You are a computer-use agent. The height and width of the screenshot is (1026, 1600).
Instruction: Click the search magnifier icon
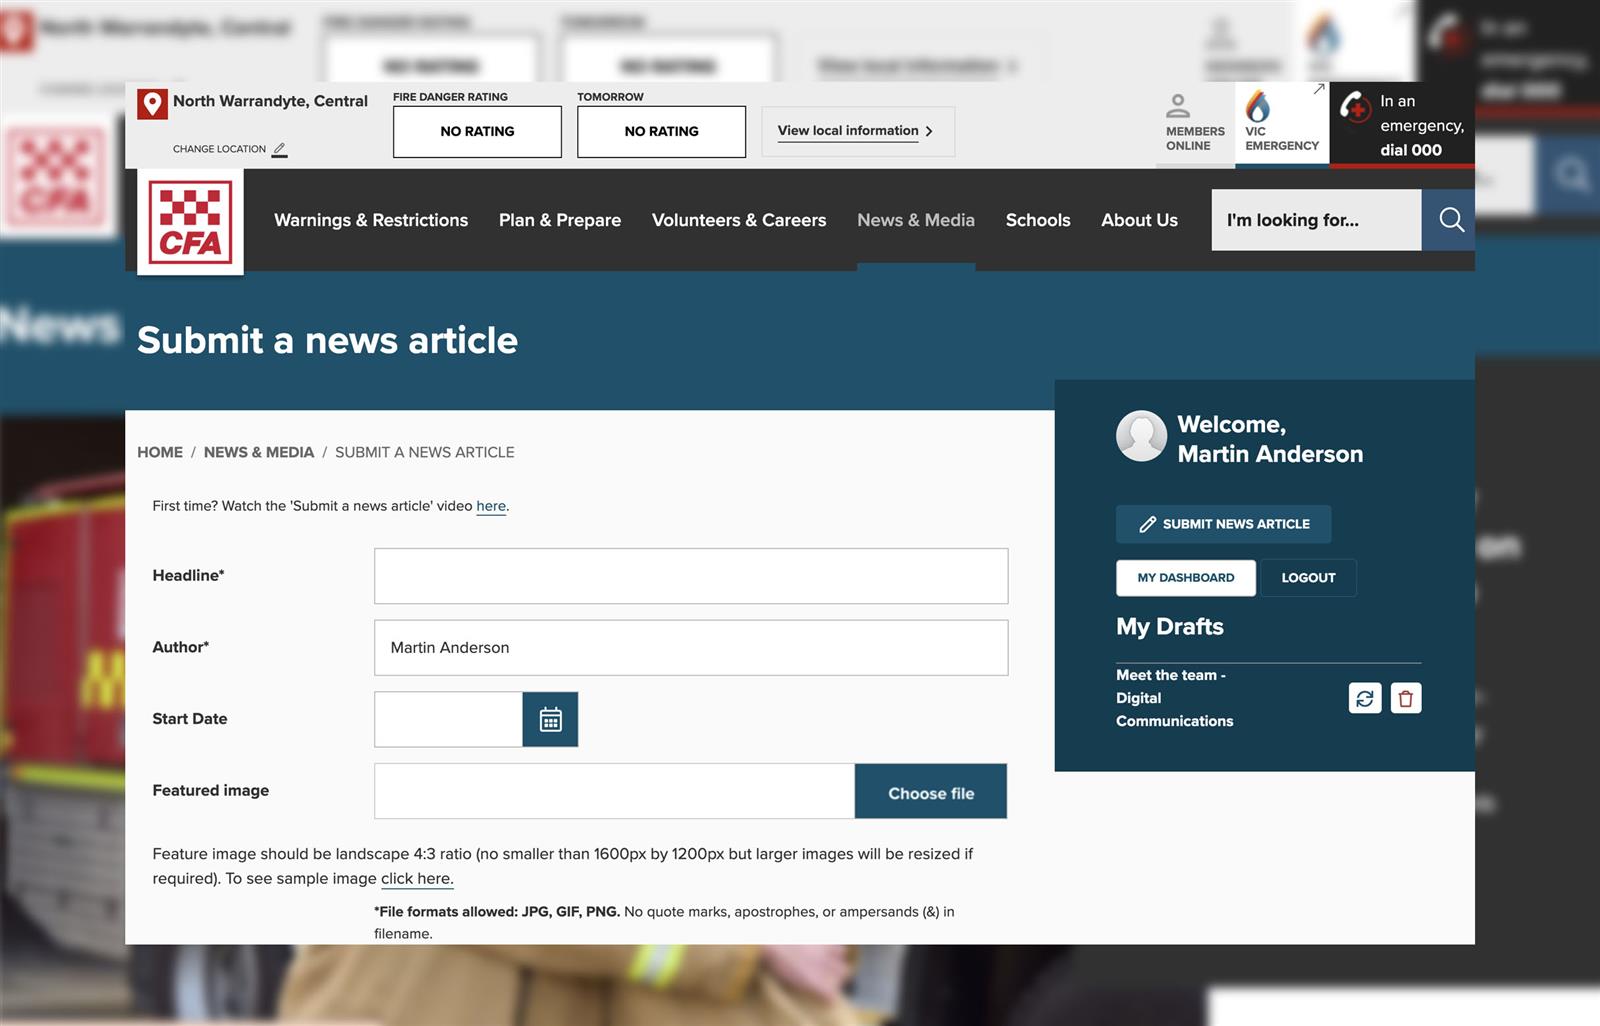1449,220
